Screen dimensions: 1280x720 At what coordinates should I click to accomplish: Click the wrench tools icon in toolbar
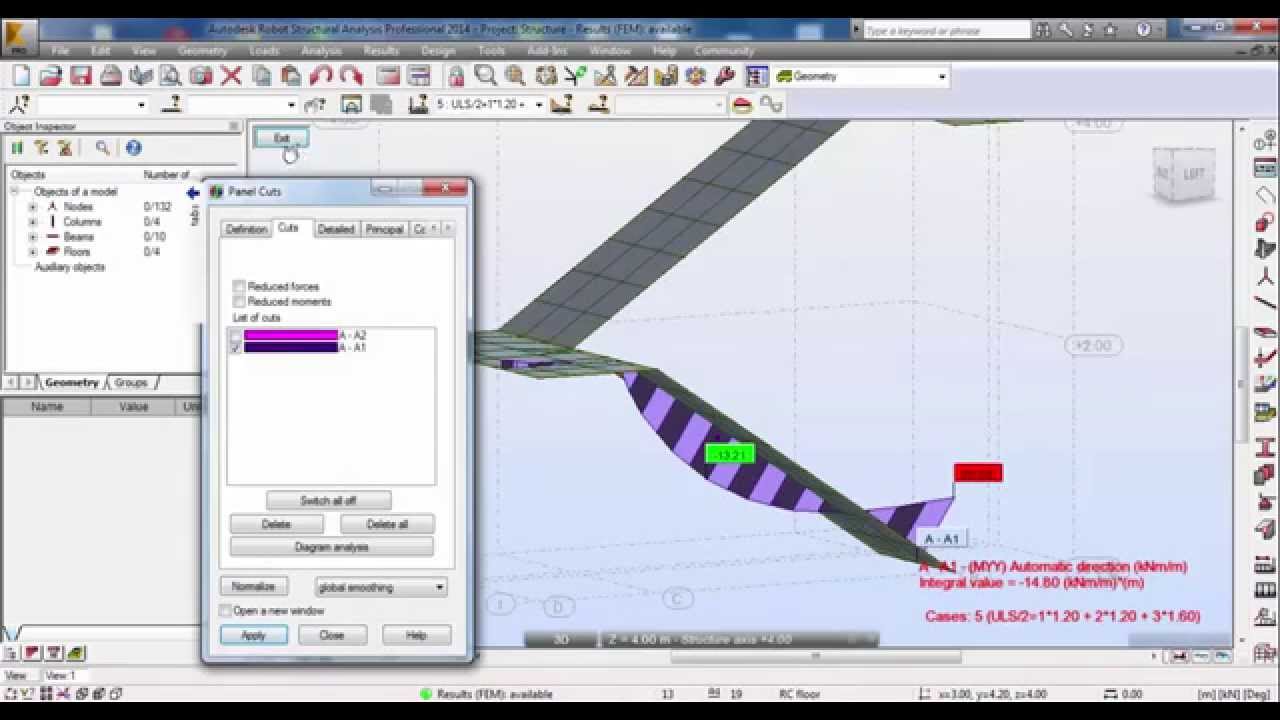pos(726,76)
